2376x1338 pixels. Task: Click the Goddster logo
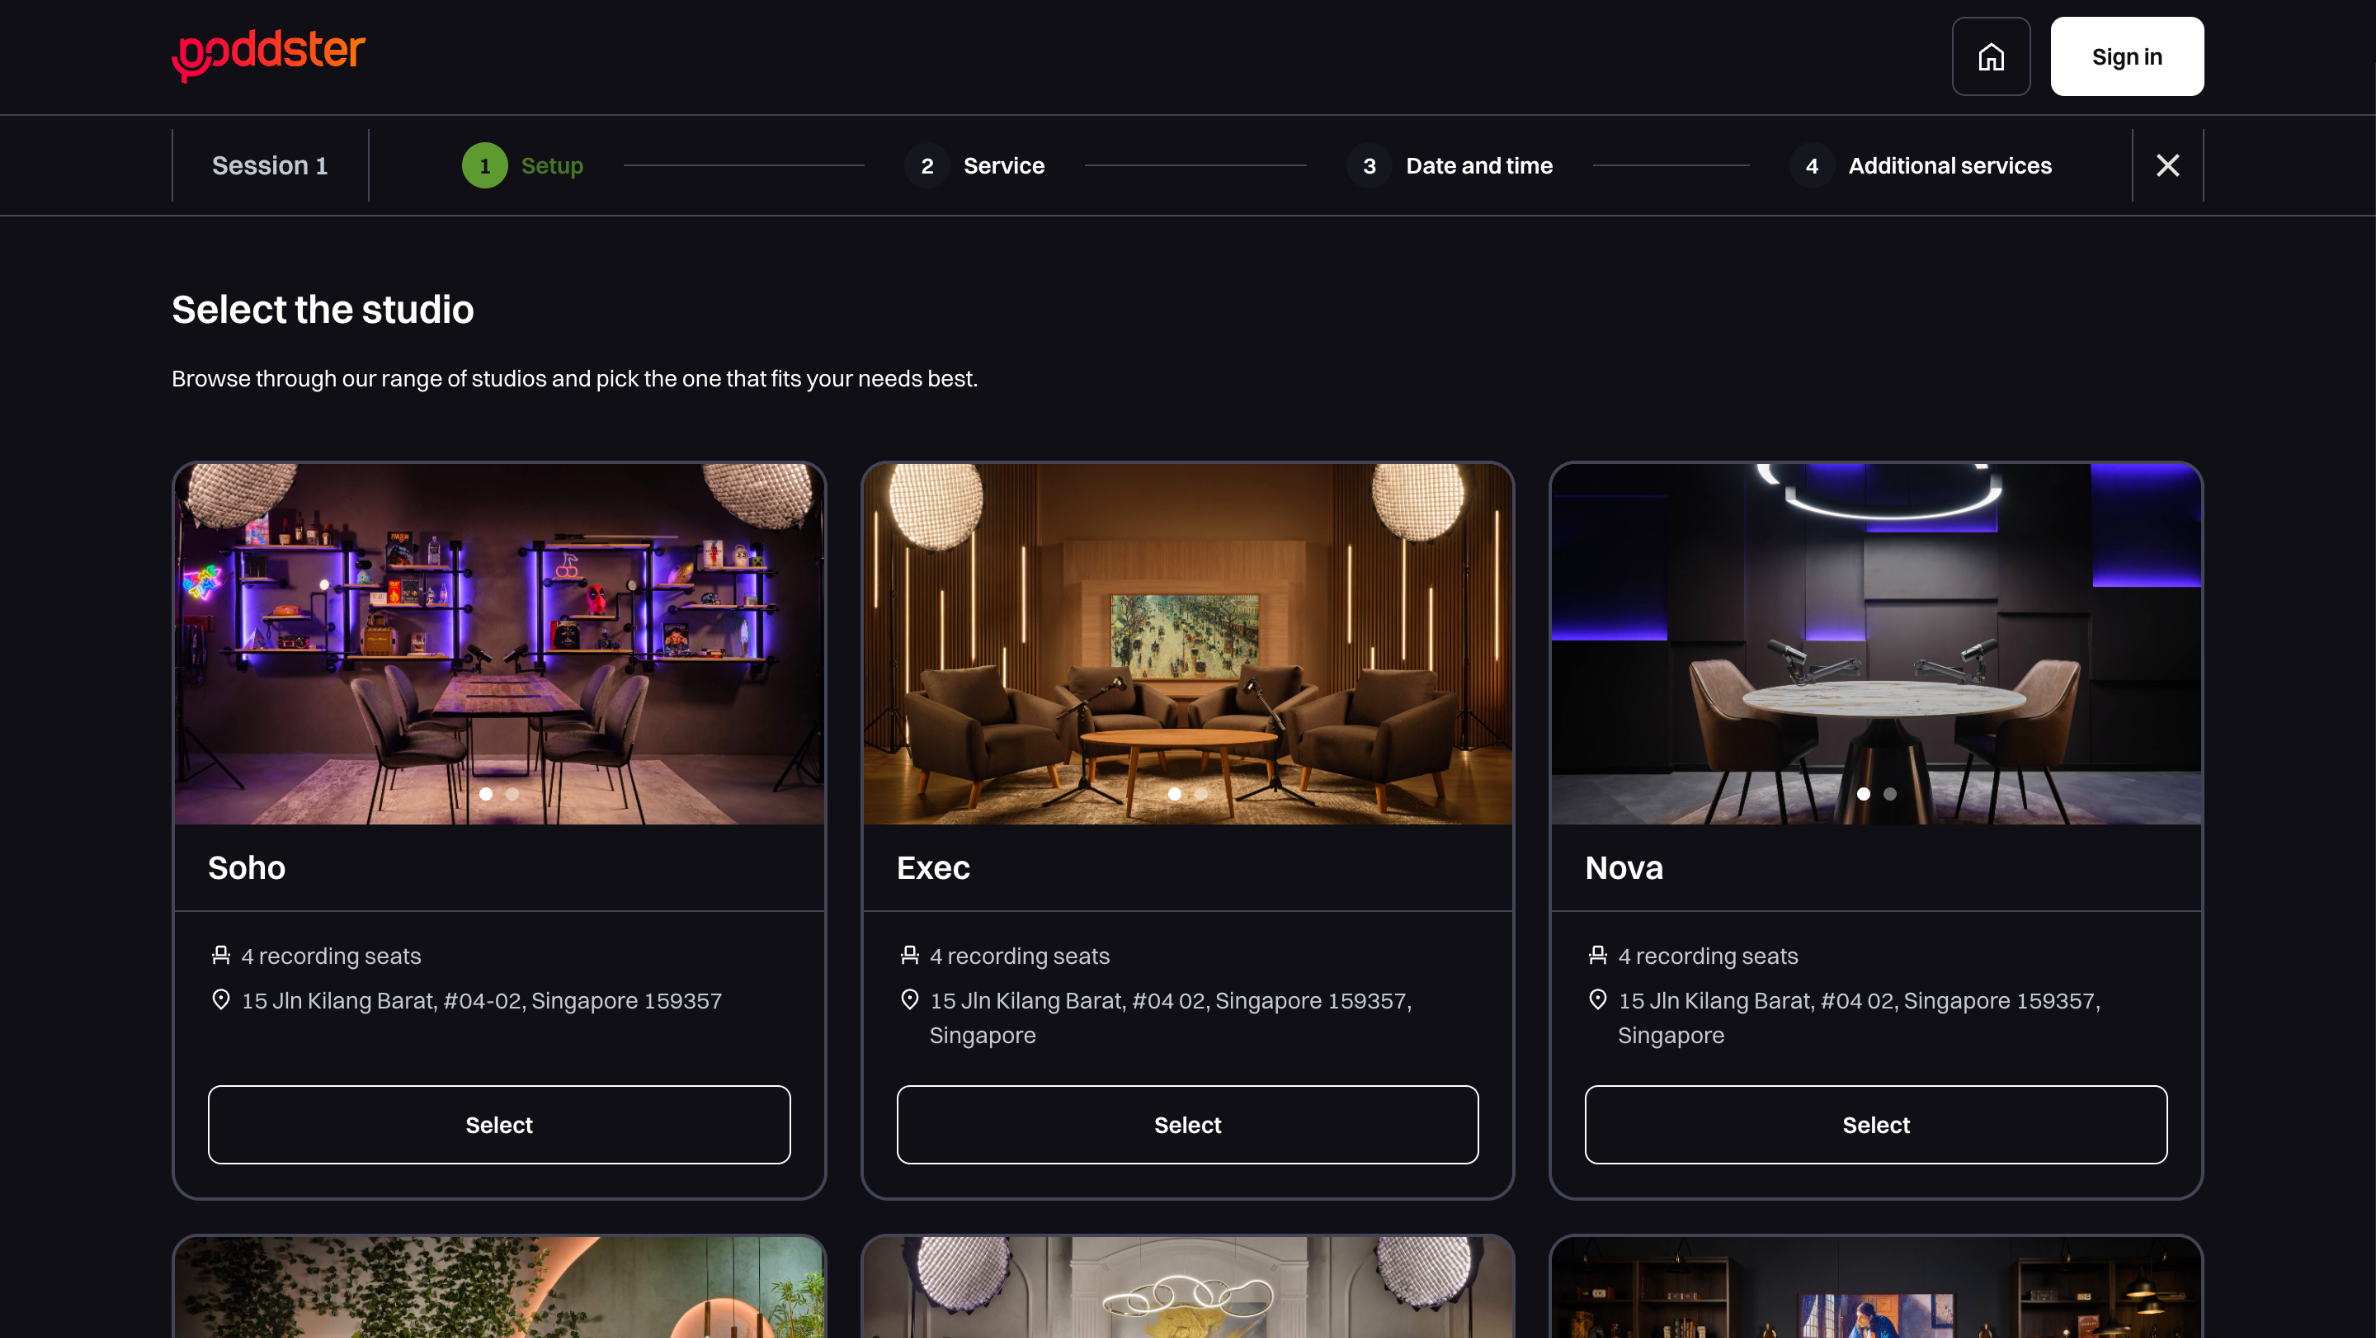click(268, 55)
